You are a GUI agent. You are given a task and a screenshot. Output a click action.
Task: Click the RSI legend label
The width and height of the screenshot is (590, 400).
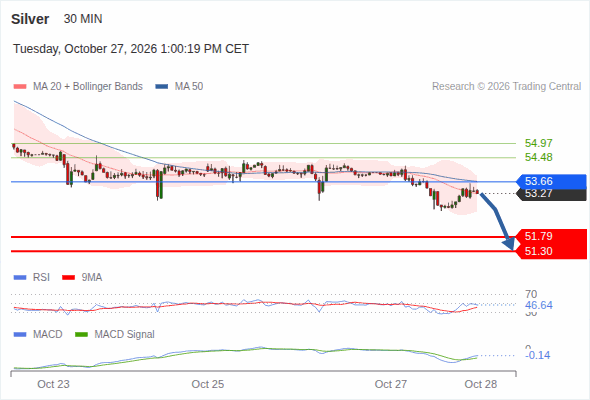(41, 277)
